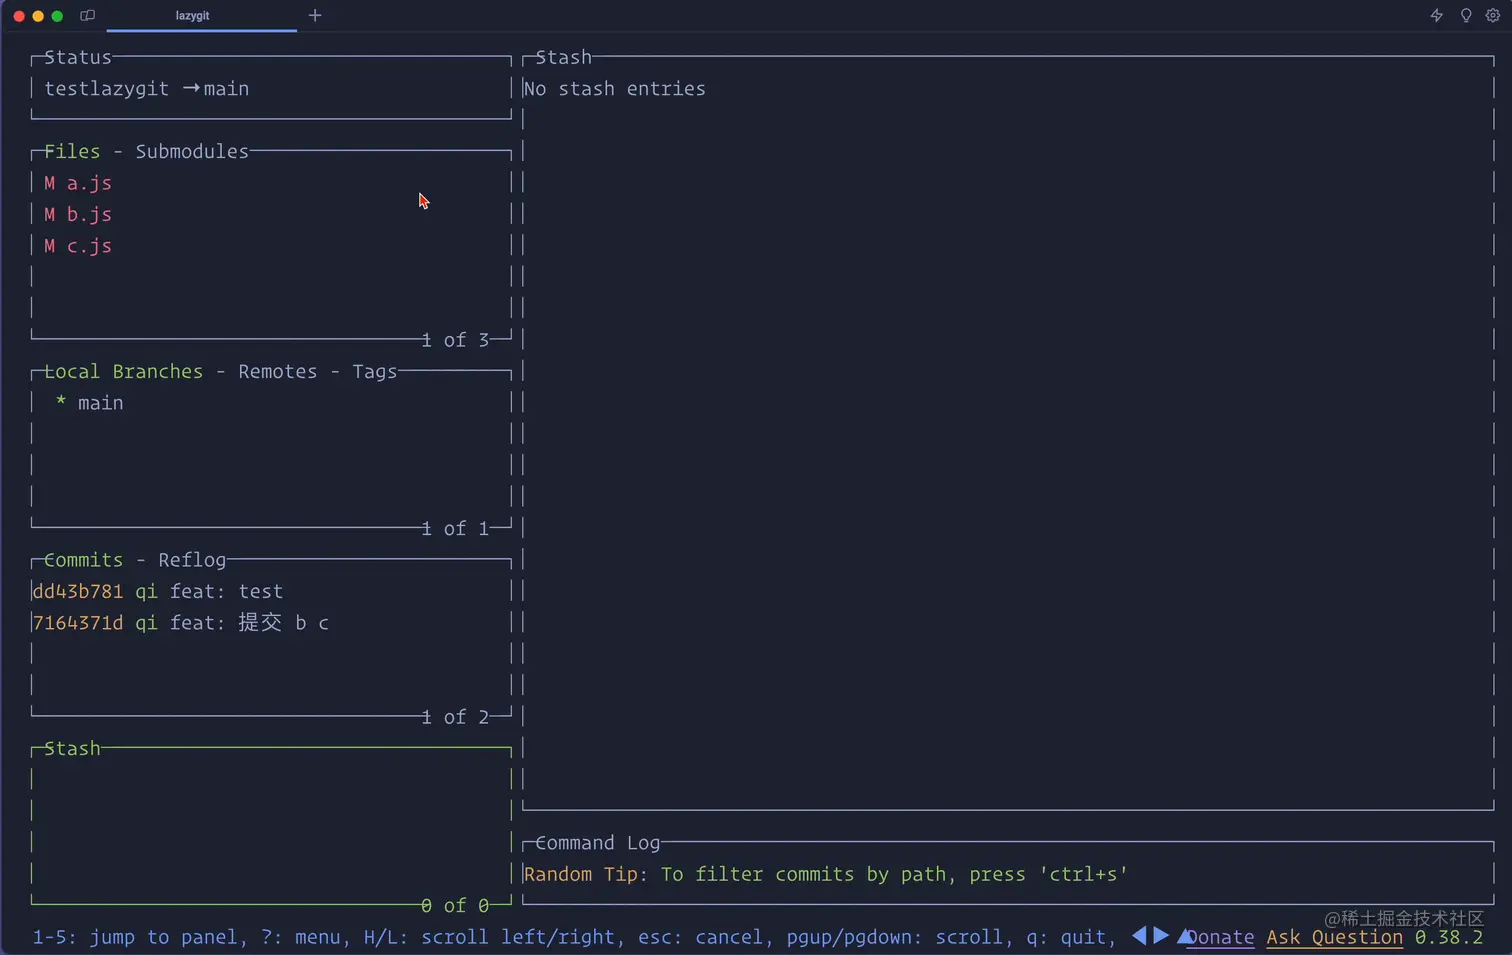This screenshot has width=1512, height=955.
Task: Open terminal settings gear icon
Action: point(1493,15)
